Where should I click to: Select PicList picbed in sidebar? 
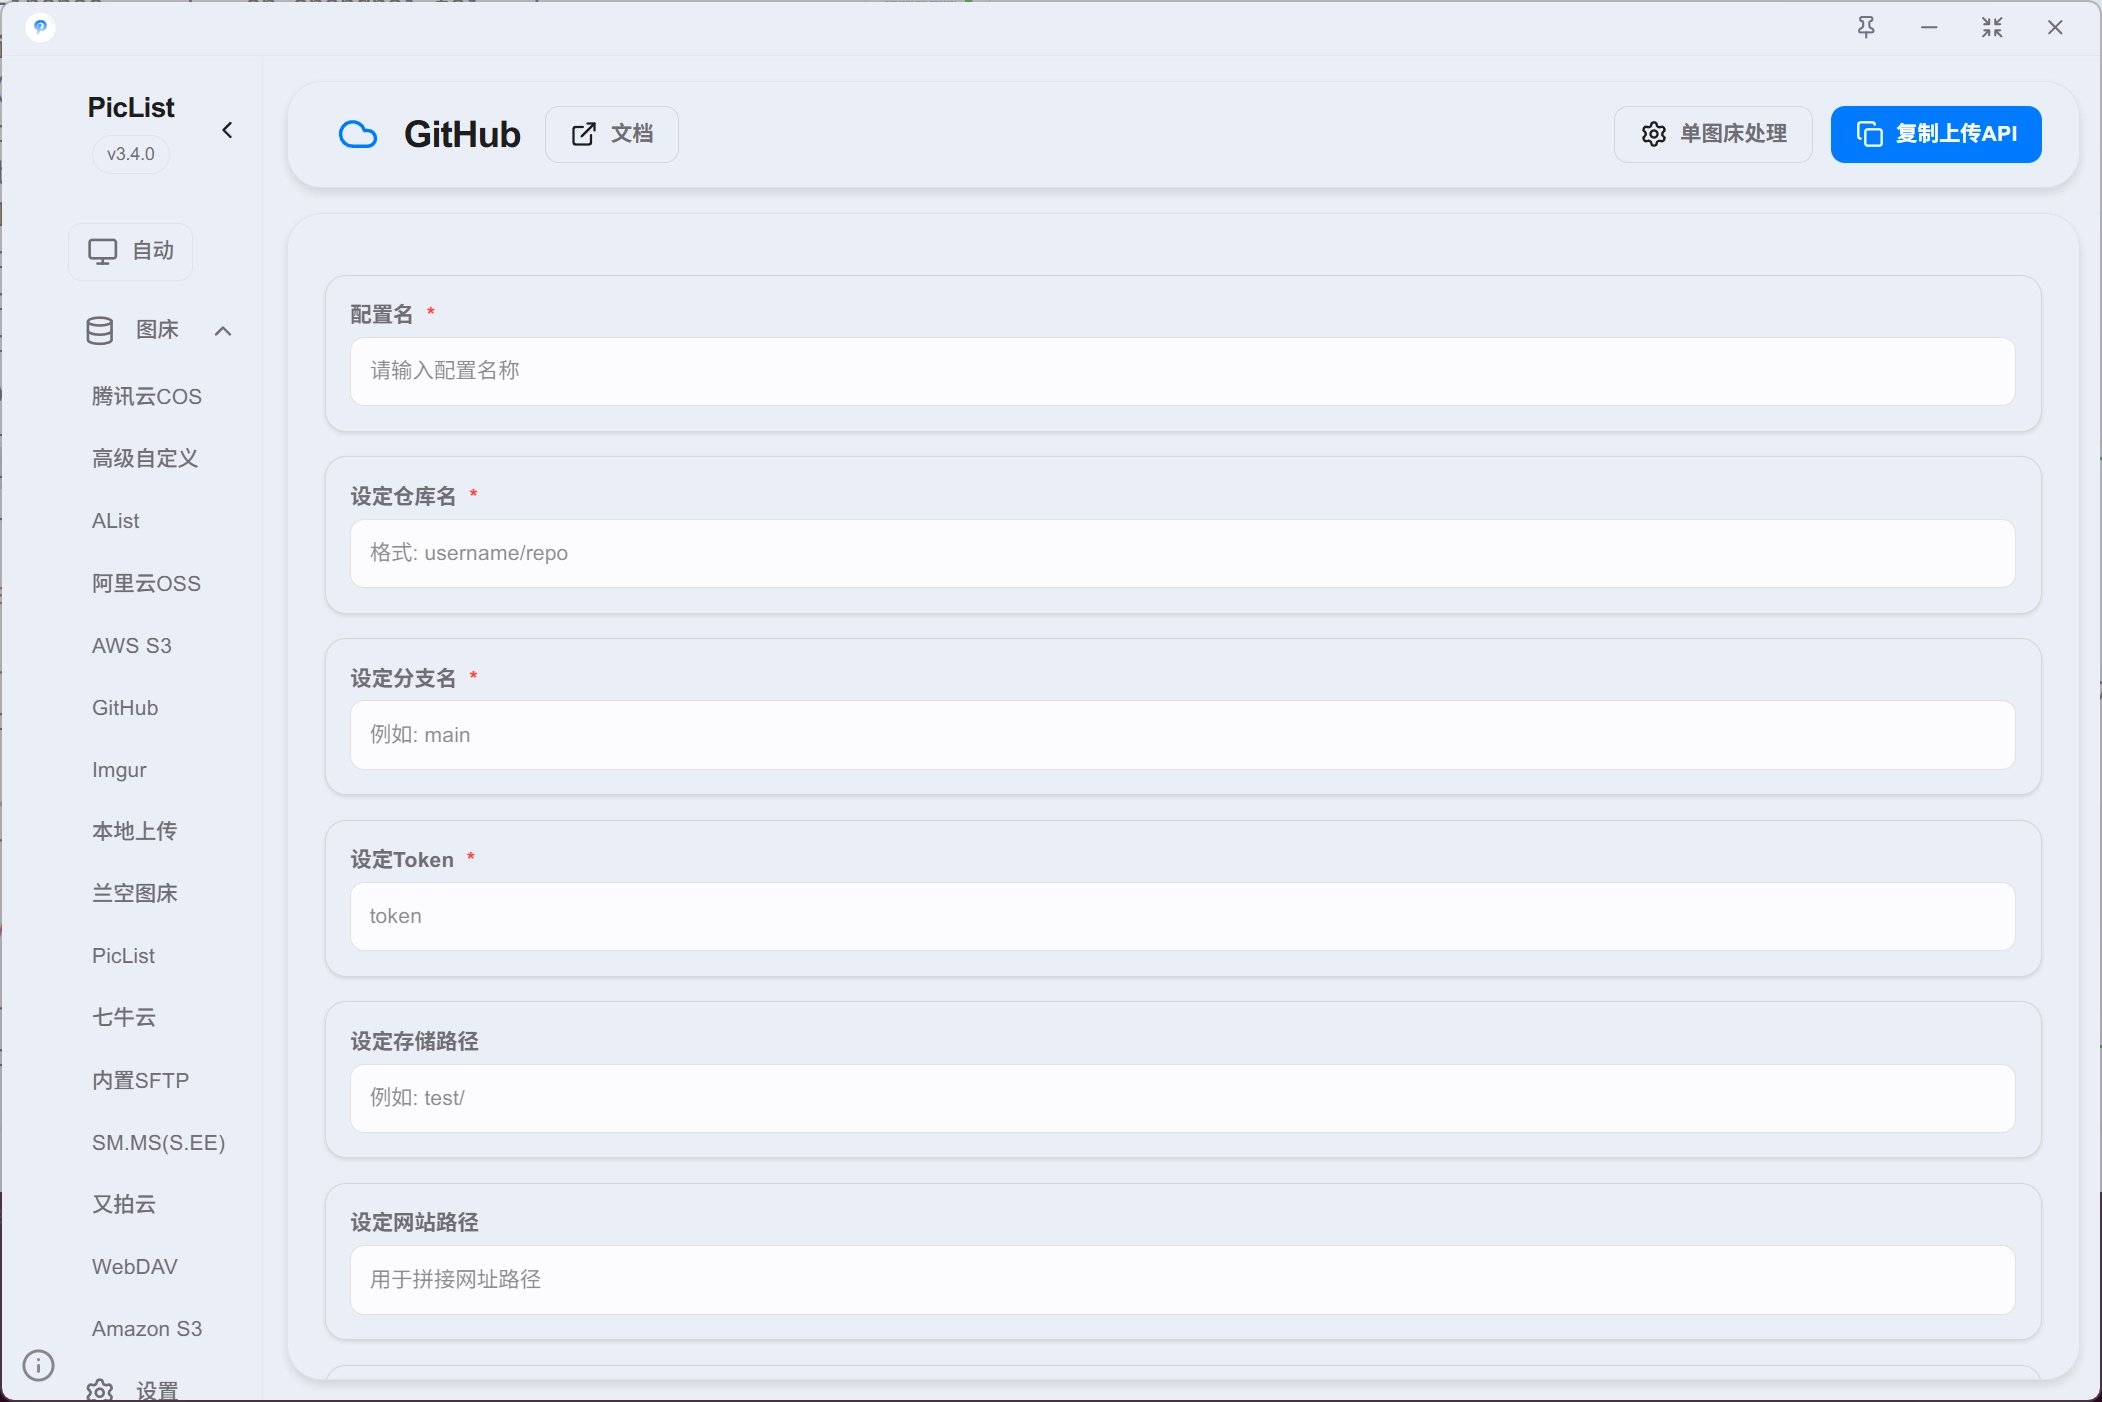click(x=124, y=956)
